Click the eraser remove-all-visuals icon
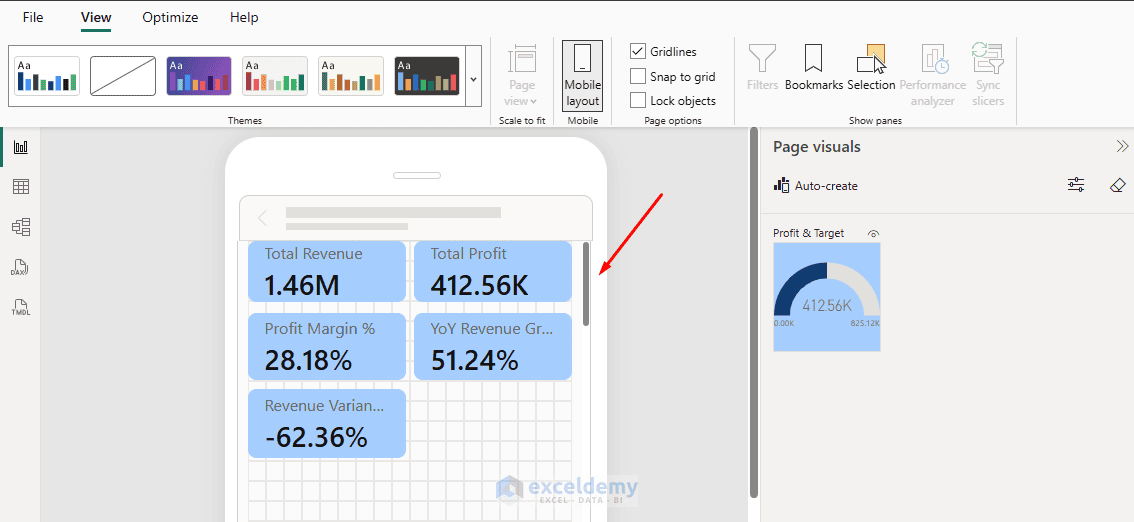Image resolution: width=1134 pixels, height=522 pixels. (1117, 186)
